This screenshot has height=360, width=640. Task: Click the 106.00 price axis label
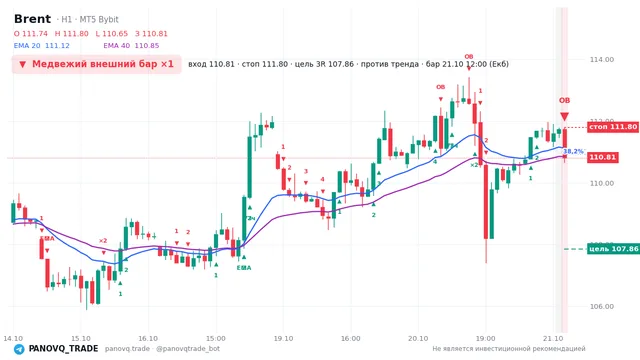coord(602,307)
